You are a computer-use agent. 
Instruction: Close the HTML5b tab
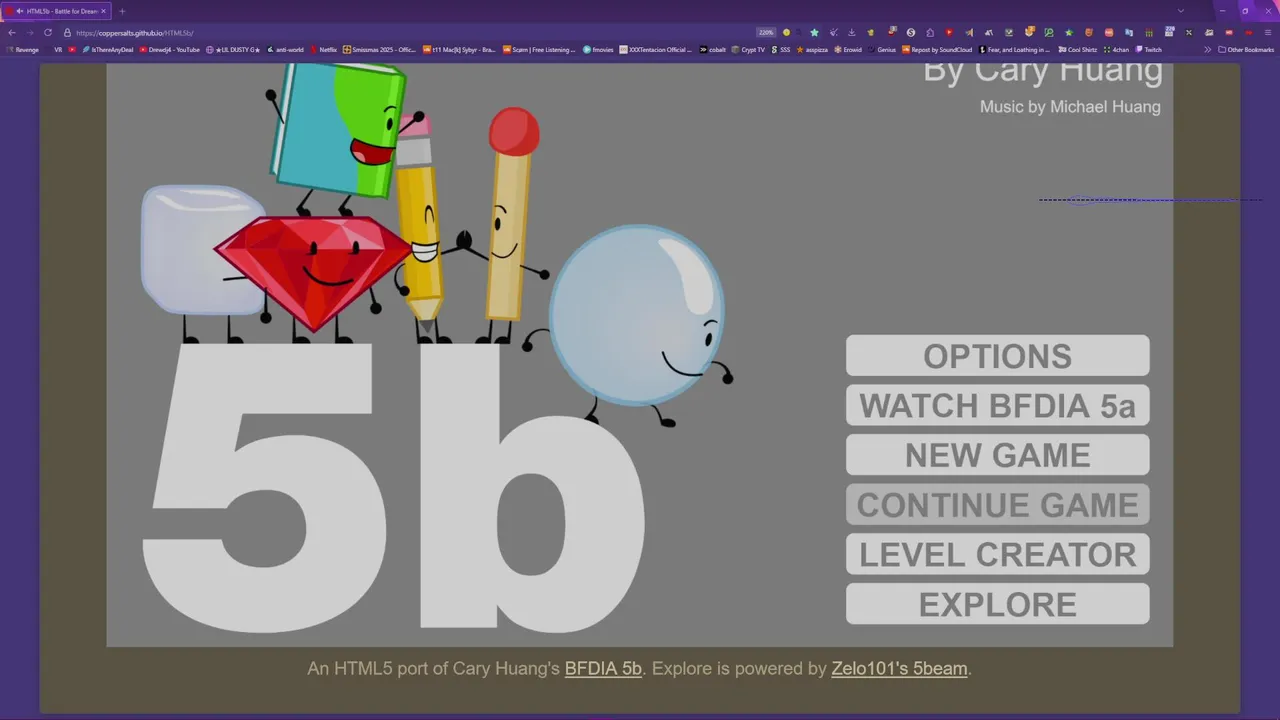[x=103, y=11]
